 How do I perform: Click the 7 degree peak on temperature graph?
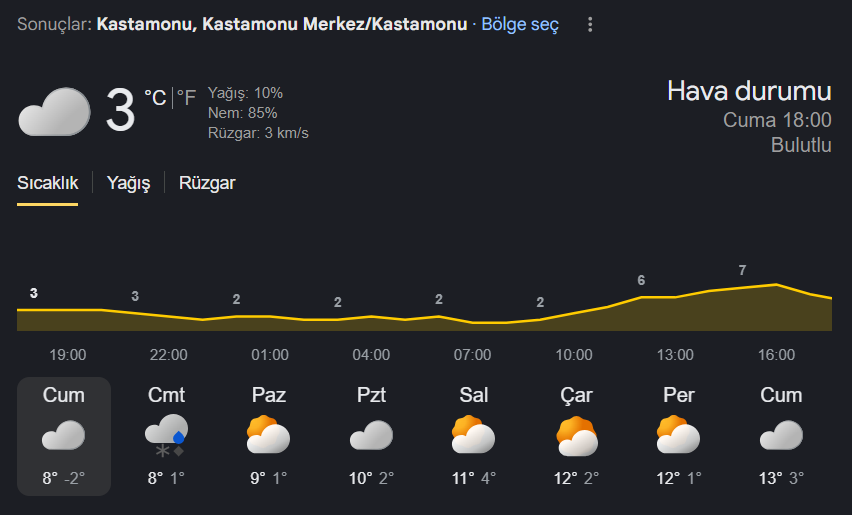[x=742, y=271]
